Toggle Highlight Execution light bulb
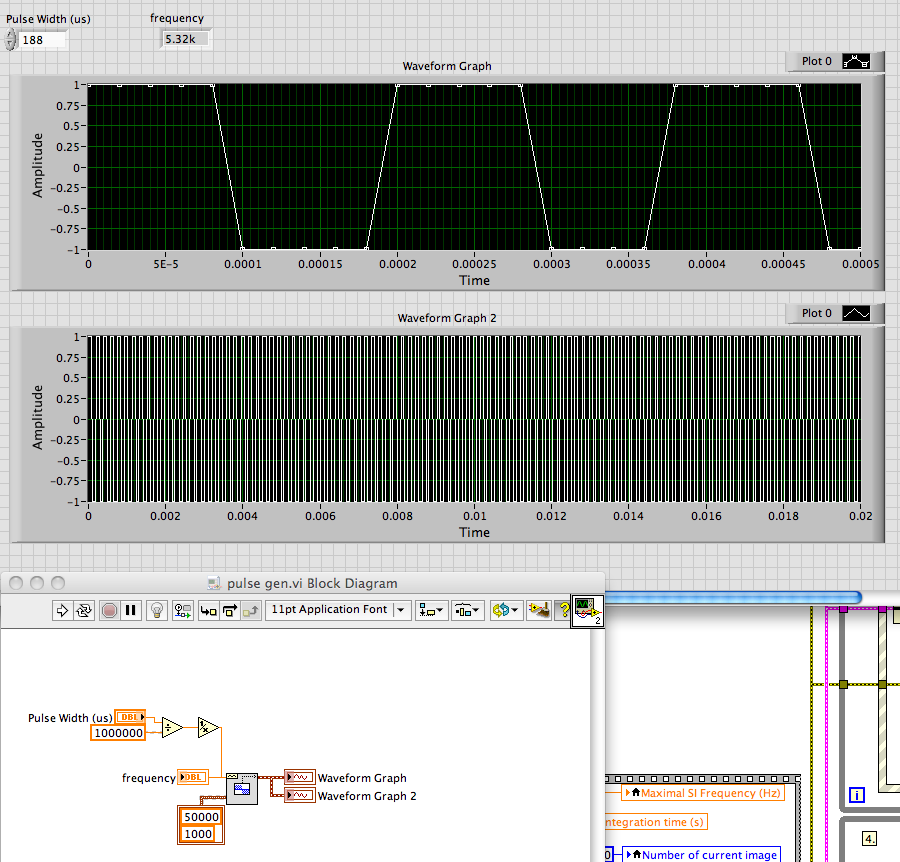Screen dimensions: 900x862 (x=157, y=610)
